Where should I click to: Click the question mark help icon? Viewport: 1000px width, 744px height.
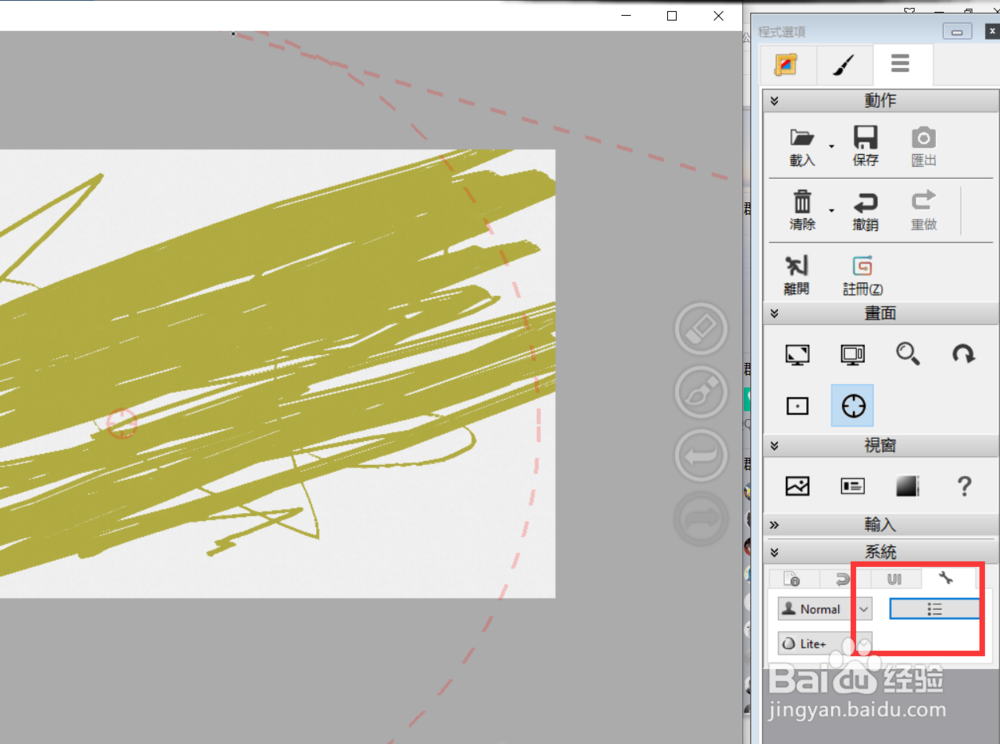pyautogui.click(x=964, y=486)
